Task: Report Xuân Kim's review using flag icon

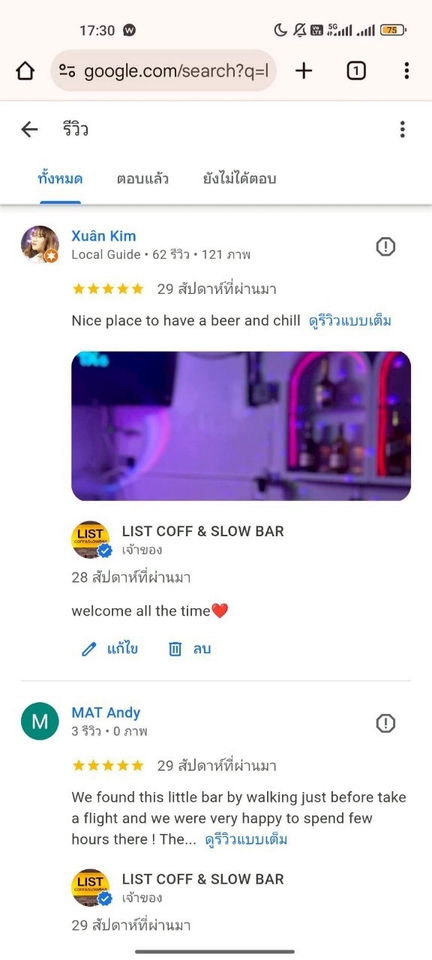Action: [x=385, y=247]
